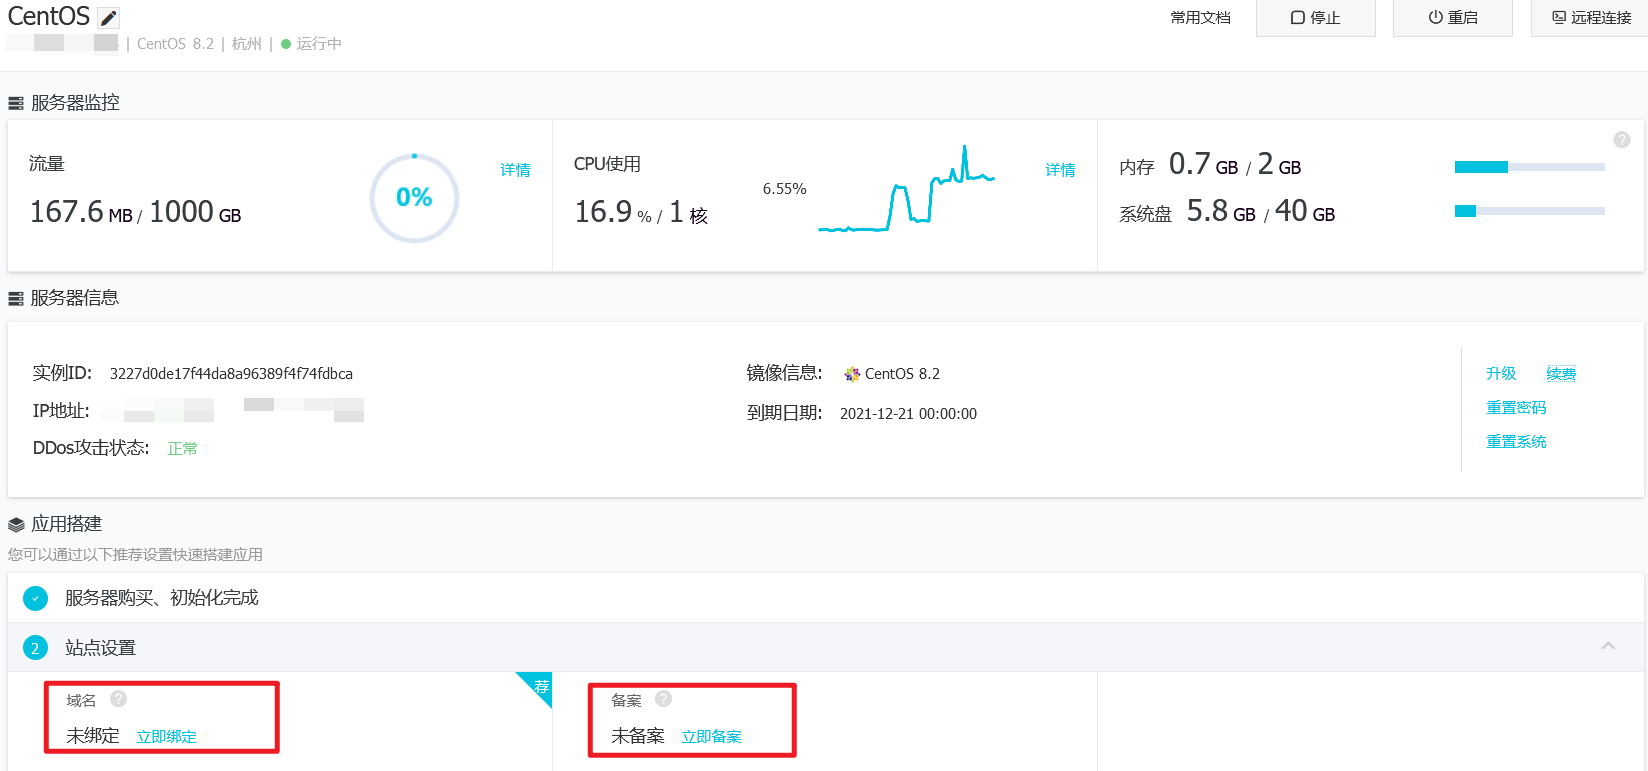Click 重置密码 reset password link
This screenshot has height=771, width=1648.
(x=1516, y=407)
